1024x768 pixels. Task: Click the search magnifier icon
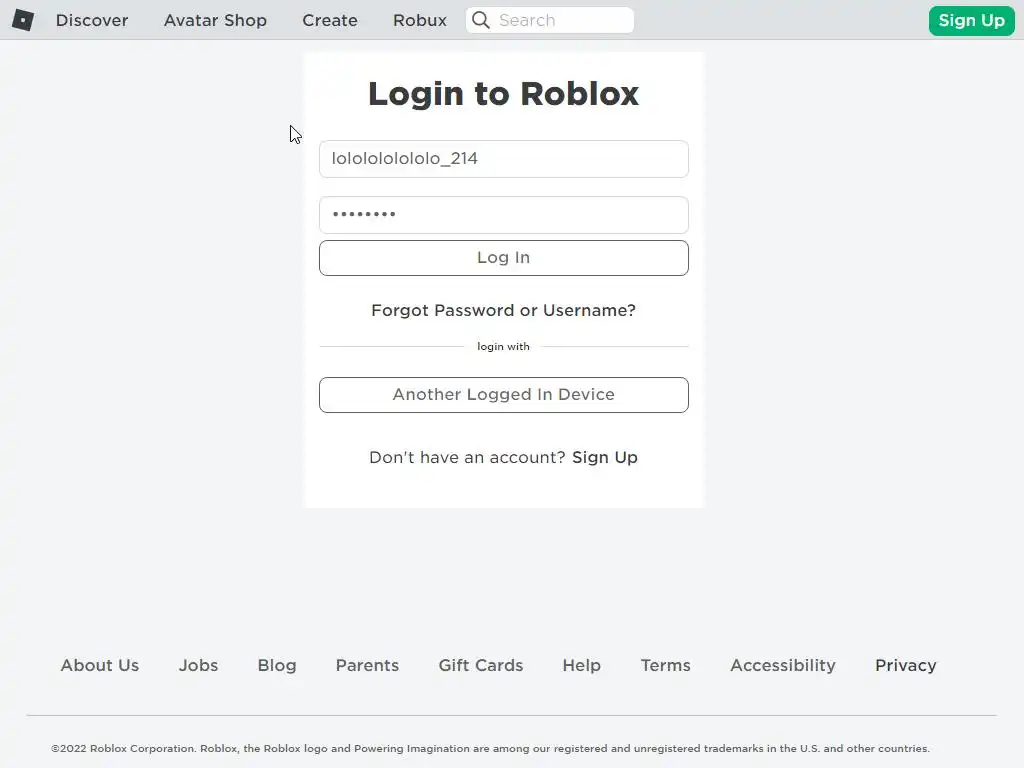[481, 20]
